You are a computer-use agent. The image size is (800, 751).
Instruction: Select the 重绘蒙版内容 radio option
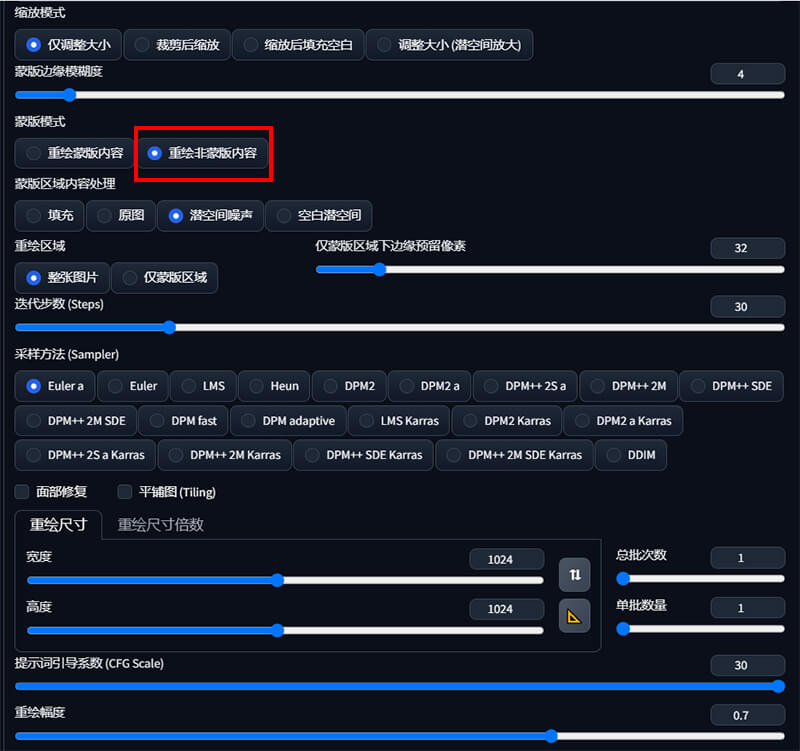coord(75,153)
